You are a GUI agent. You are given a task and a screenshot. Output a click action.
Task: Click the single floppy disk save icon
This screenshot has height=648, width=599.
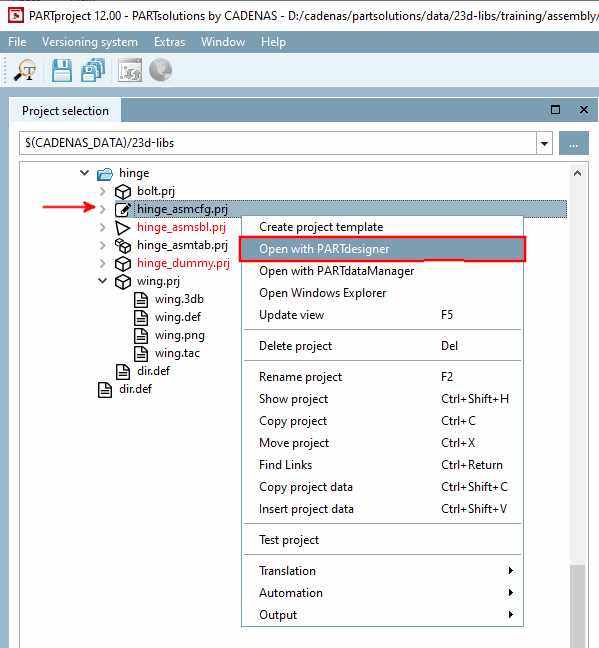click(62, 70)
